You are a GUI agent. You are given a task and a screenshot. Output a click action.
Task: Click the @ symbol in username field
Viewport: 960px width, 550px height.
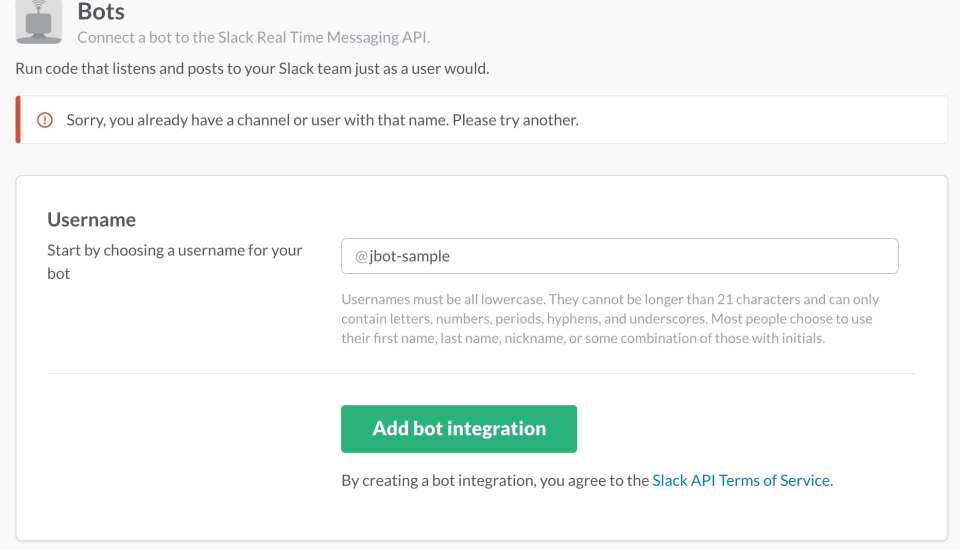tap(361, 256)
